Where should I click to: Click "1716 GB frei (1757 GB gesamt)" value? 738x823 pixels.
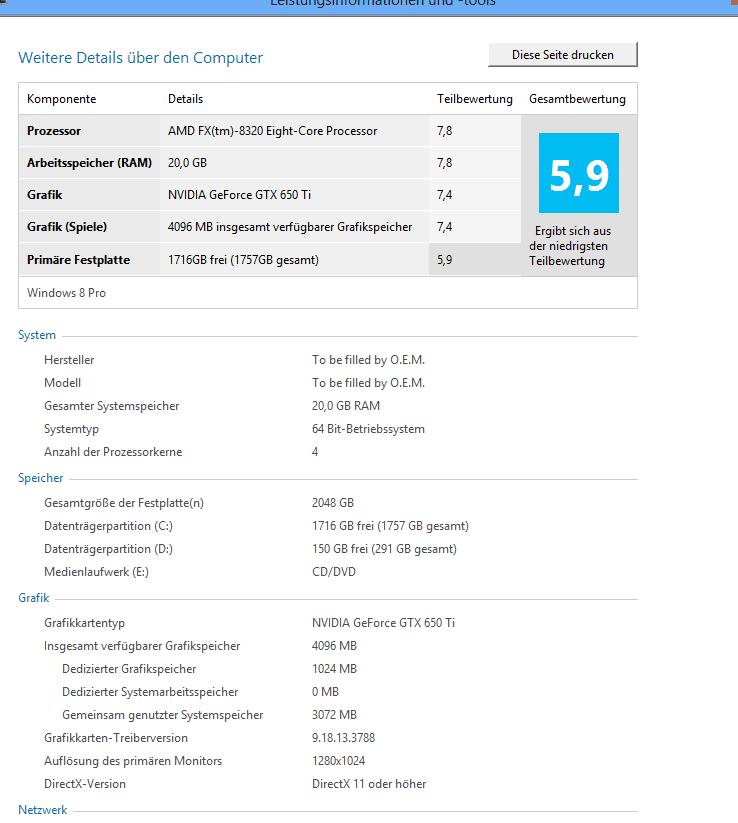click(x=390, y=526)
